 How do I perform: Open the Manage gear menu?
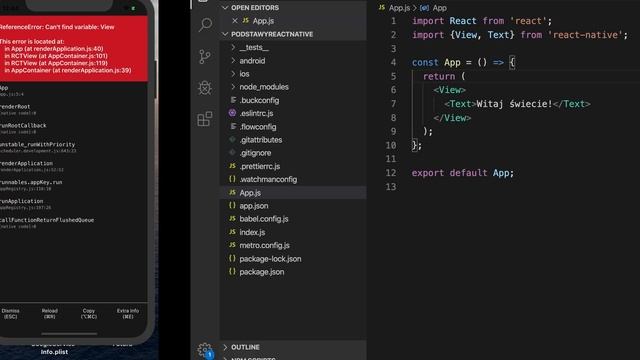pyautogui.click(x=204, y=350)
